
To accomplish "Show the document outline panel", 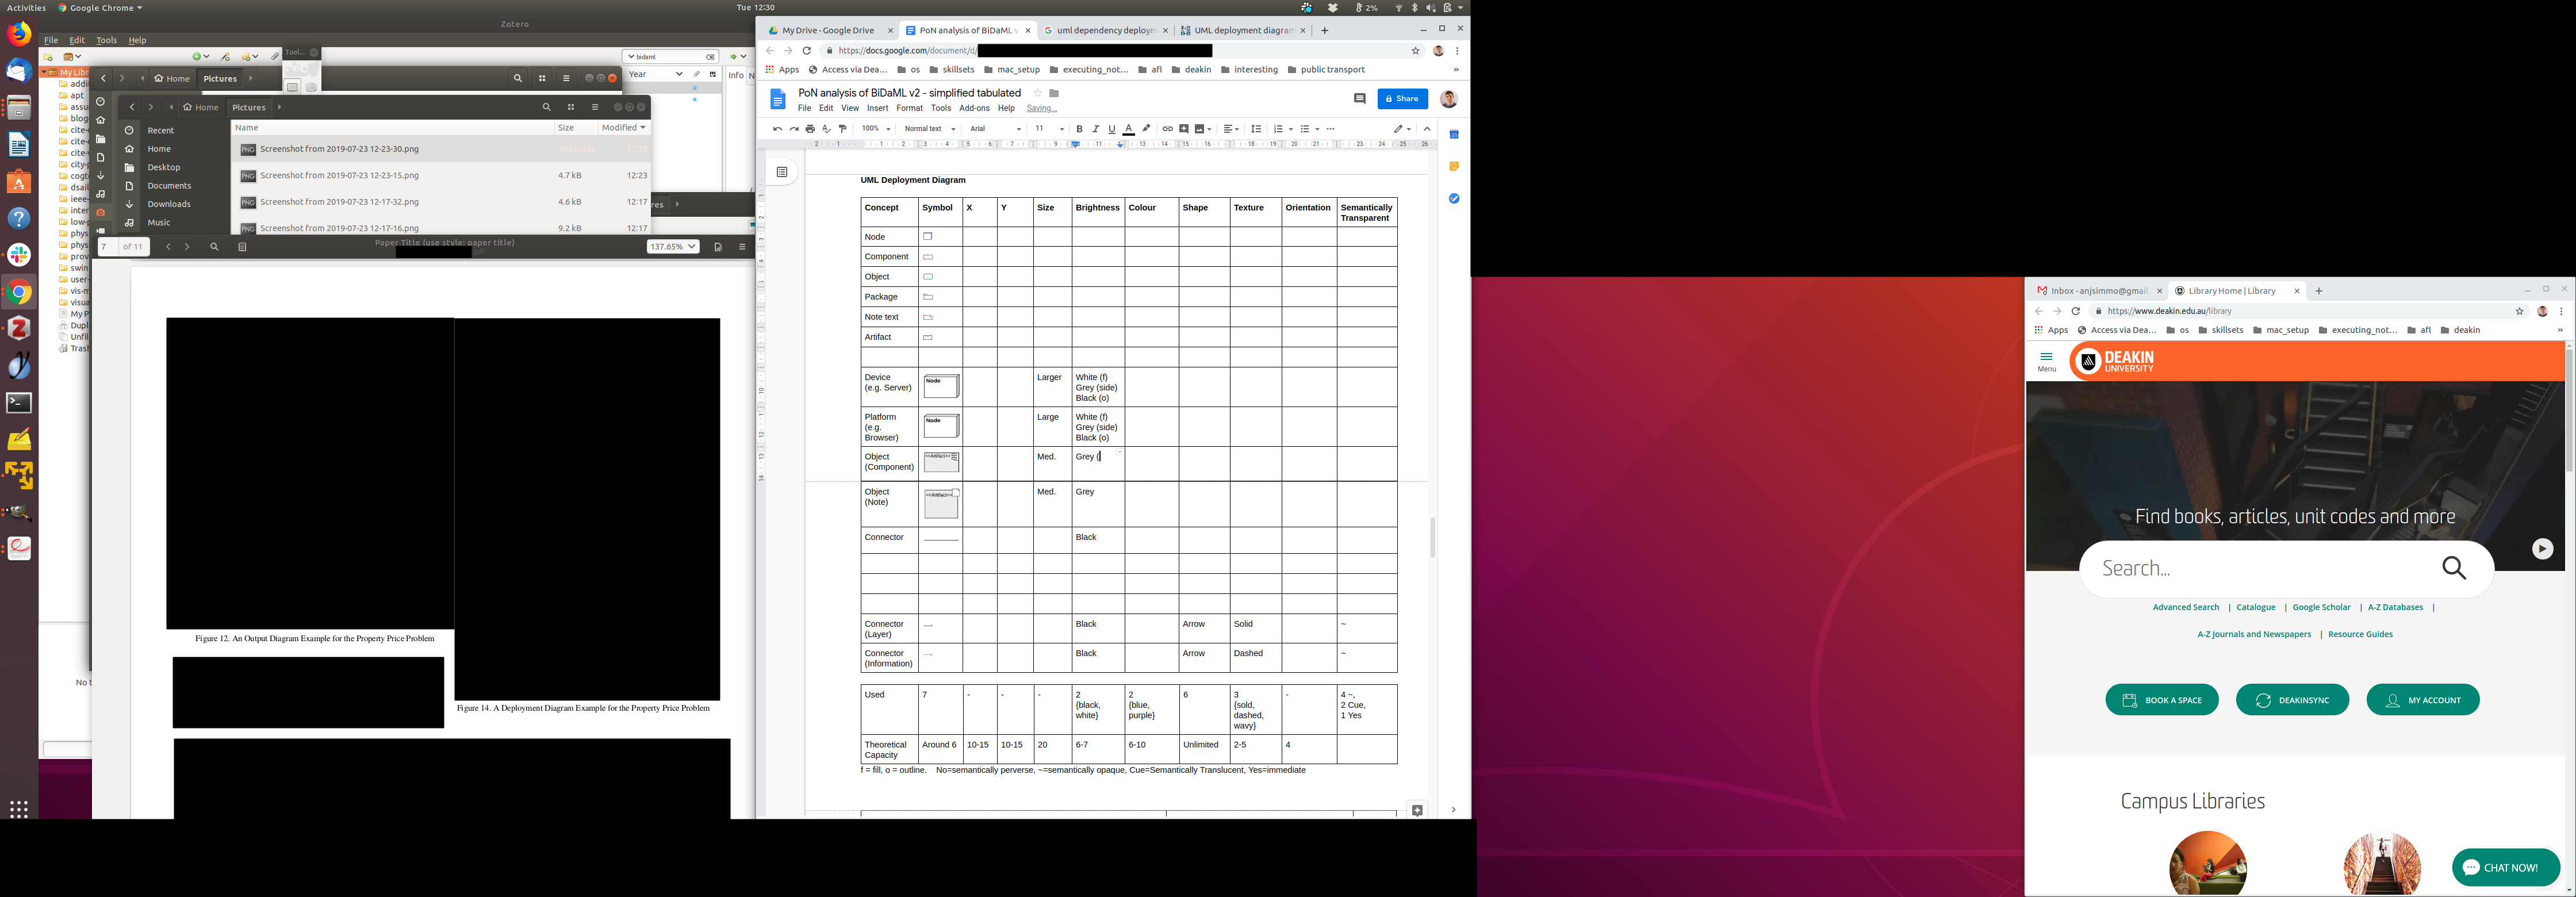I will click(782, 172).
